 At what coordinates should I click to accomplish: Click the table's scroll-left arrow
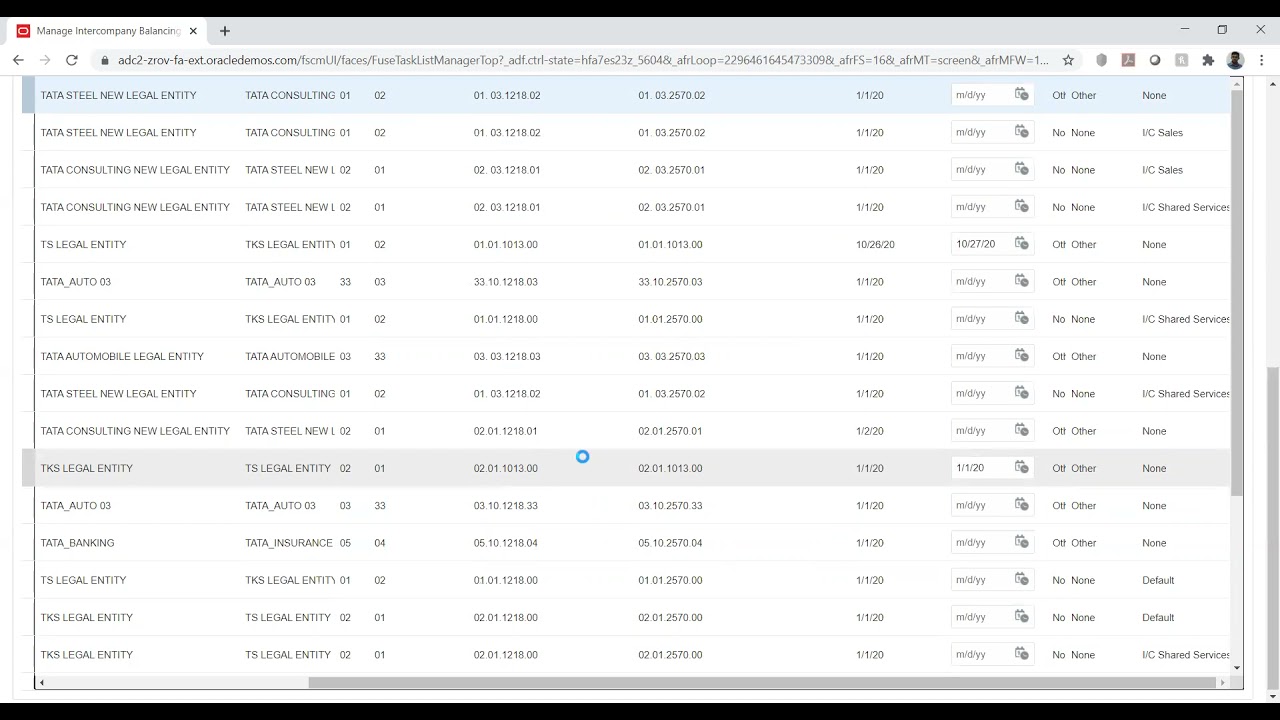tap(41, 682)
